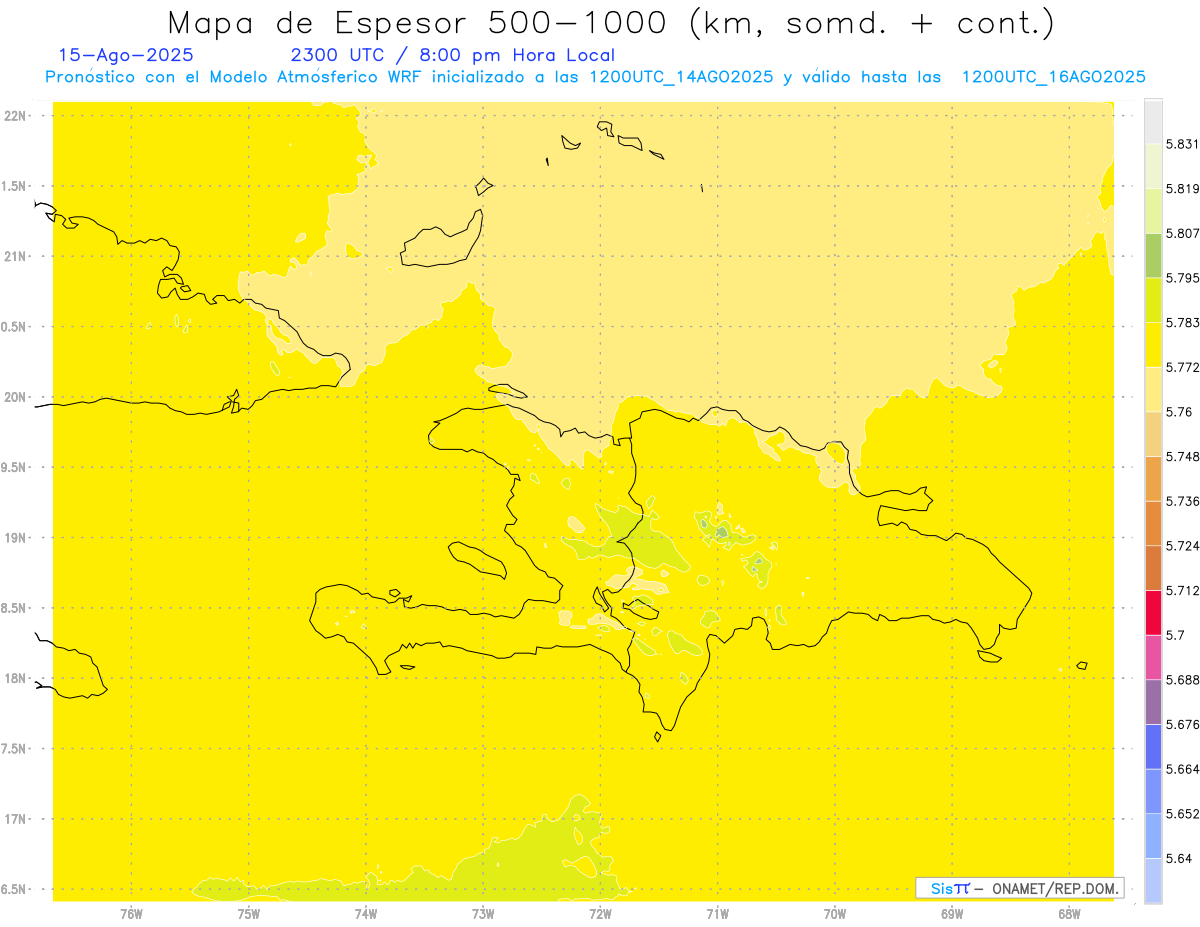Click the legend value 5.676

point(1182,724)
